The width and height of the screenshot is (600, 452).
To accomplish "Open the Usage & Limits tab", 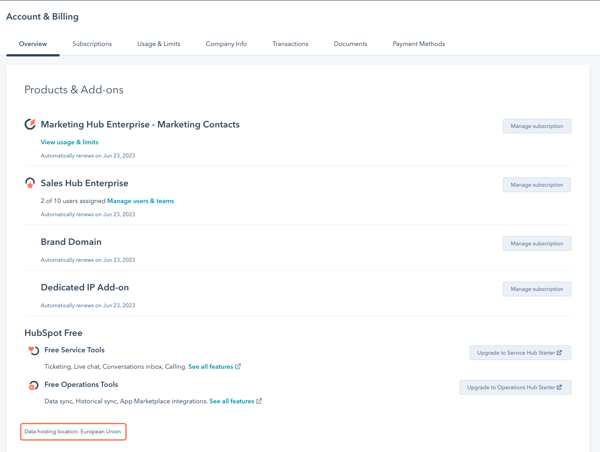I will [x=159, y=44].
